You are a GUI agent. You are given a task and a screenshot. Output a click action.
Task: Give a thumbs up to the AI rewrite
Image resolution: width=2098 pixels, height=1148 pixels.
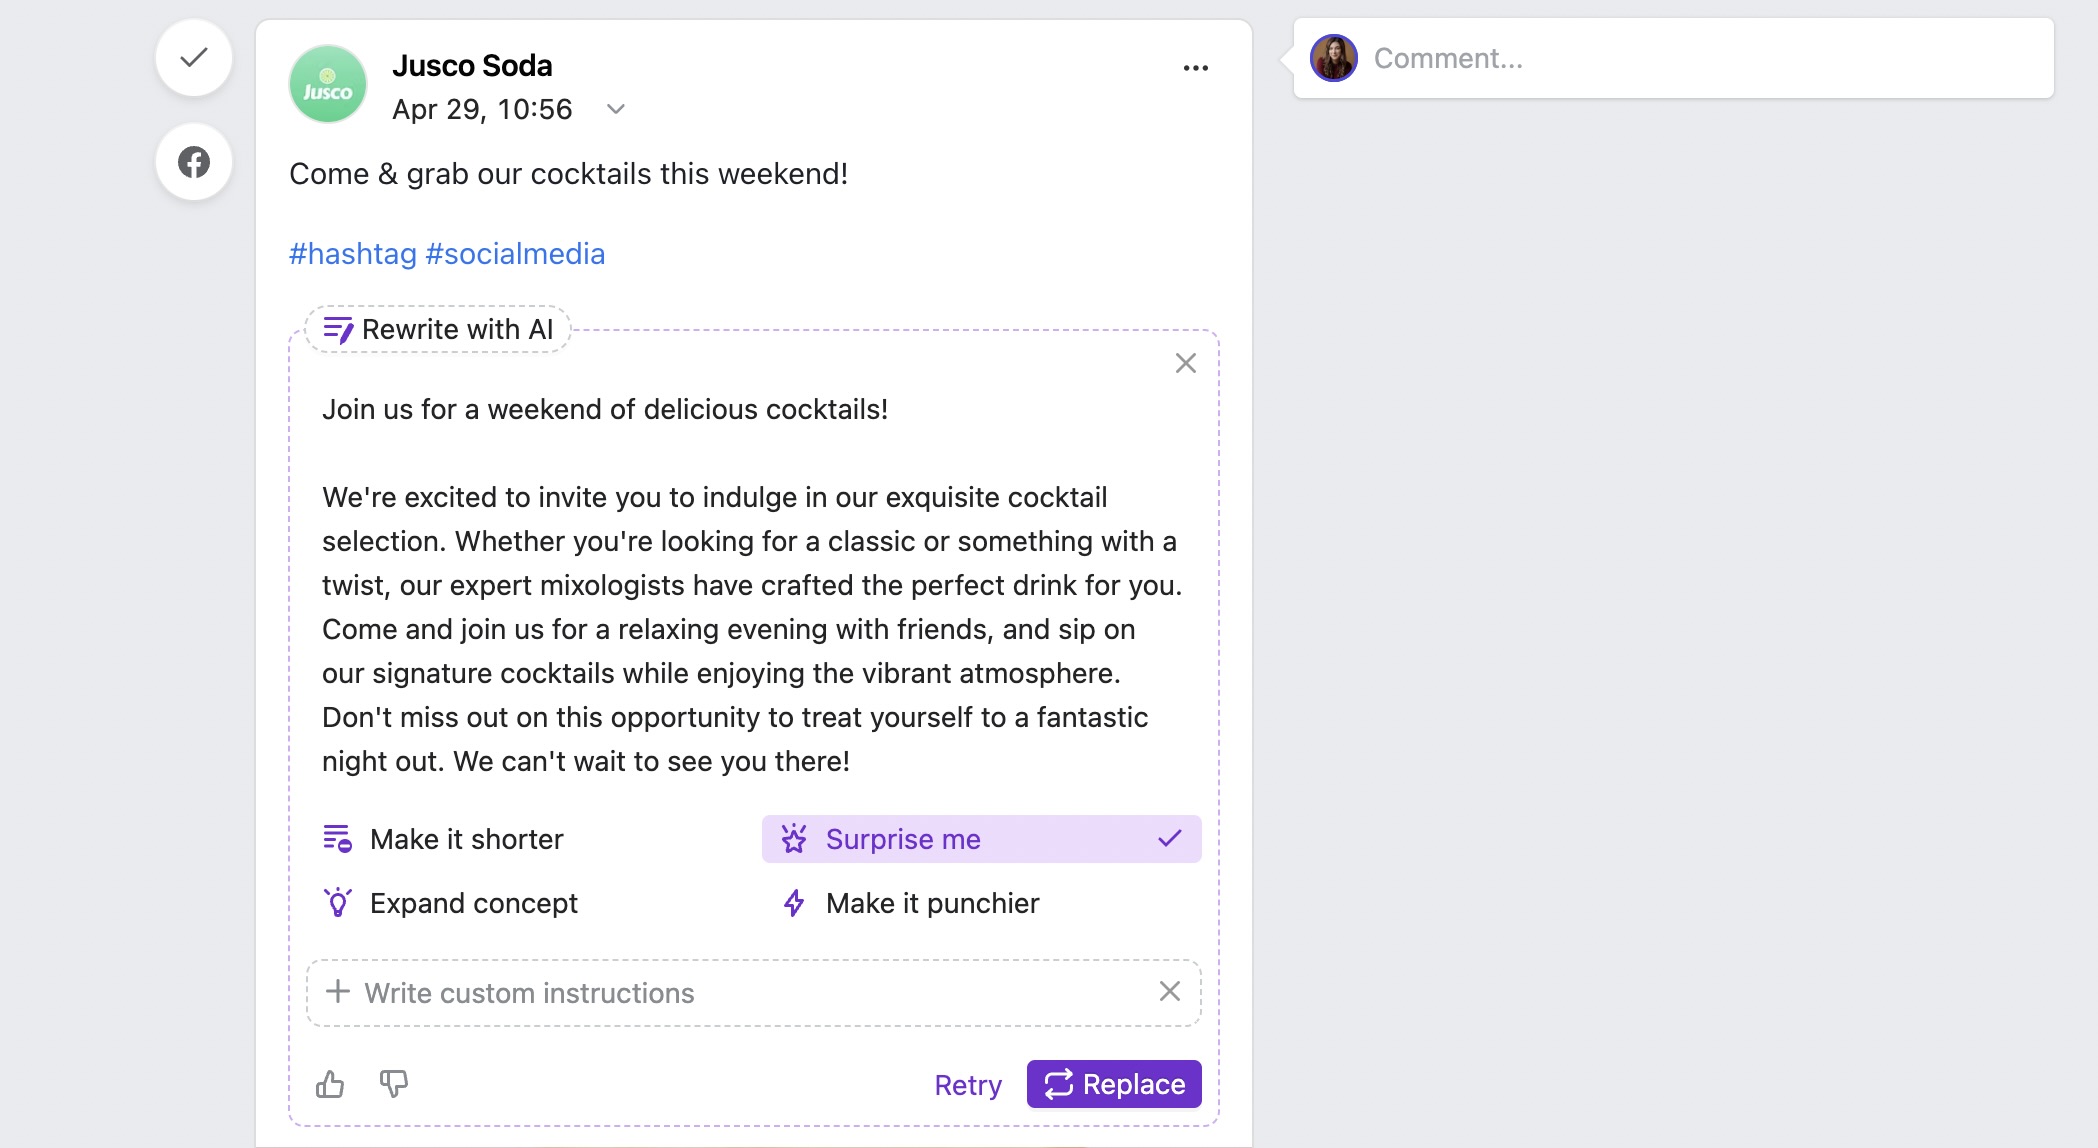click(x=330, y=1084)
